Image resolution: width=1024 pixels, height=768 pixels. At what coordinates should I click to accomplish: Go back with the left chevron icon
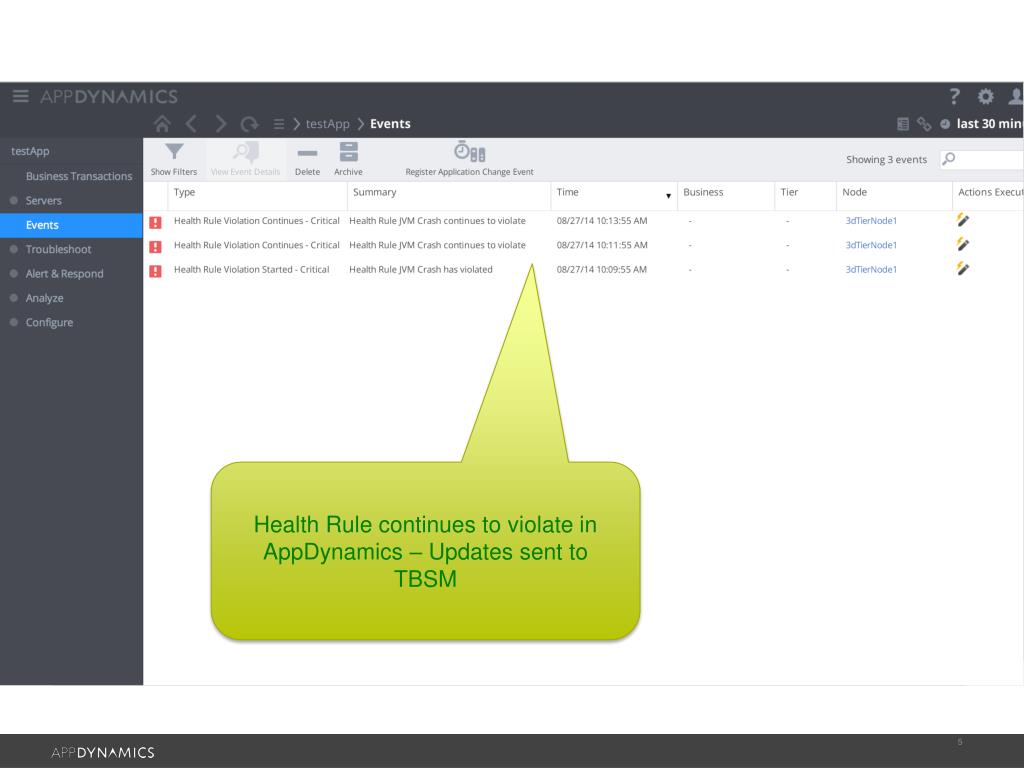click(191, 123)
